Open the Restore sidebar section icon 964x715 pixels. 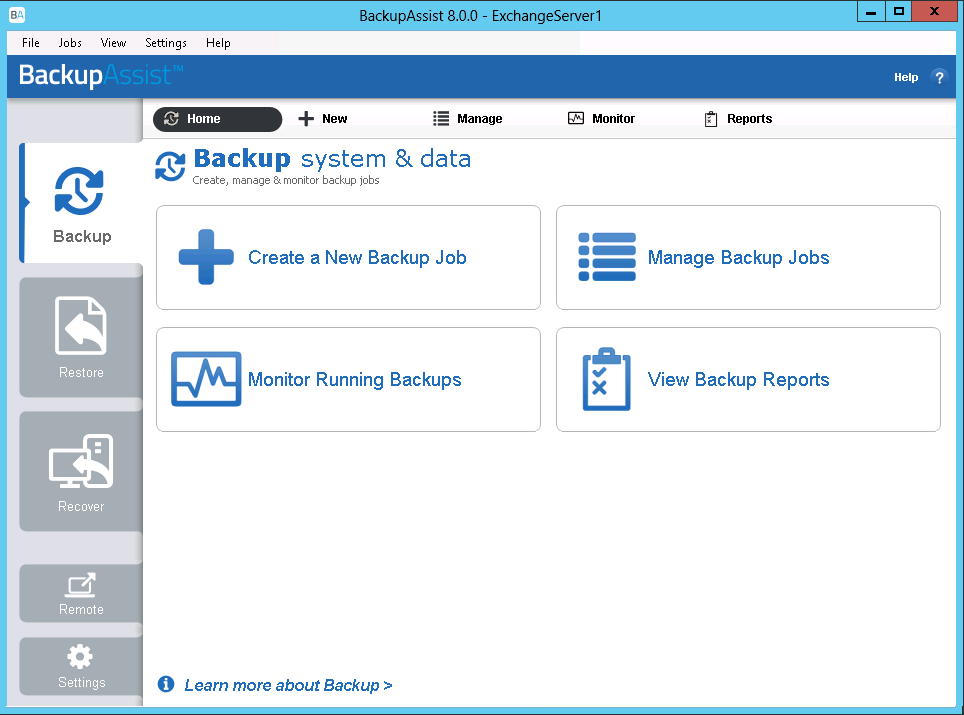(x=81, y=325)
